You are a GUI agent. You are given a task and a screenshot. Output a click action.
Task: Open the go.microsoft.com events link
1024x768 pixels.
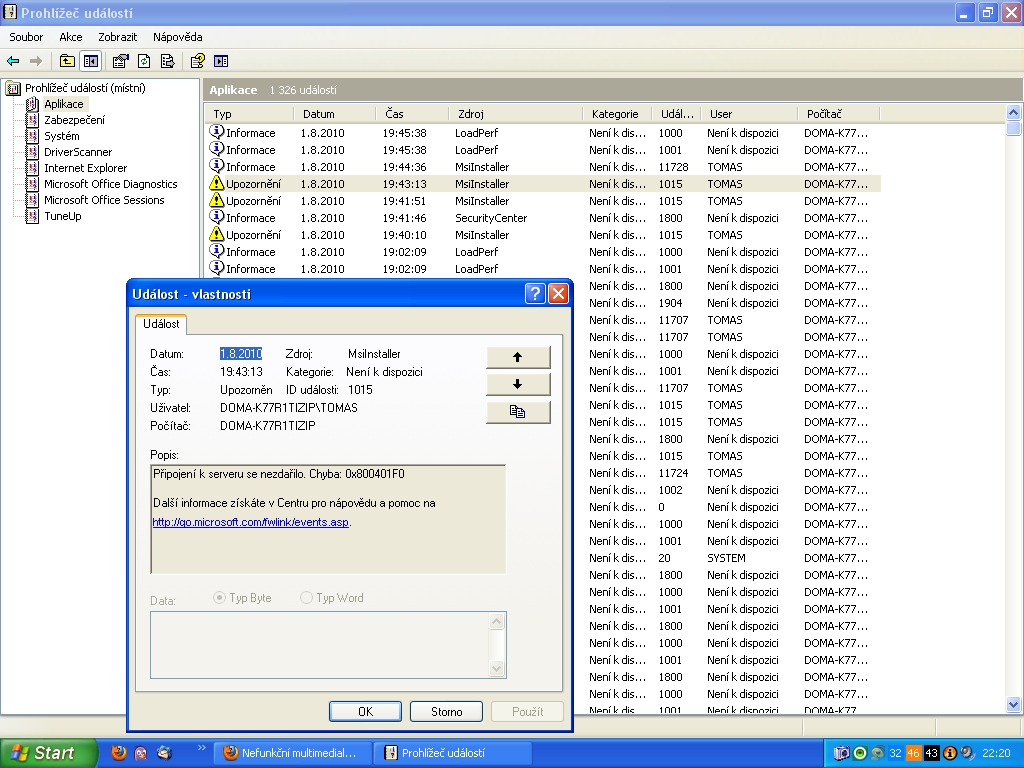[250, 522]
